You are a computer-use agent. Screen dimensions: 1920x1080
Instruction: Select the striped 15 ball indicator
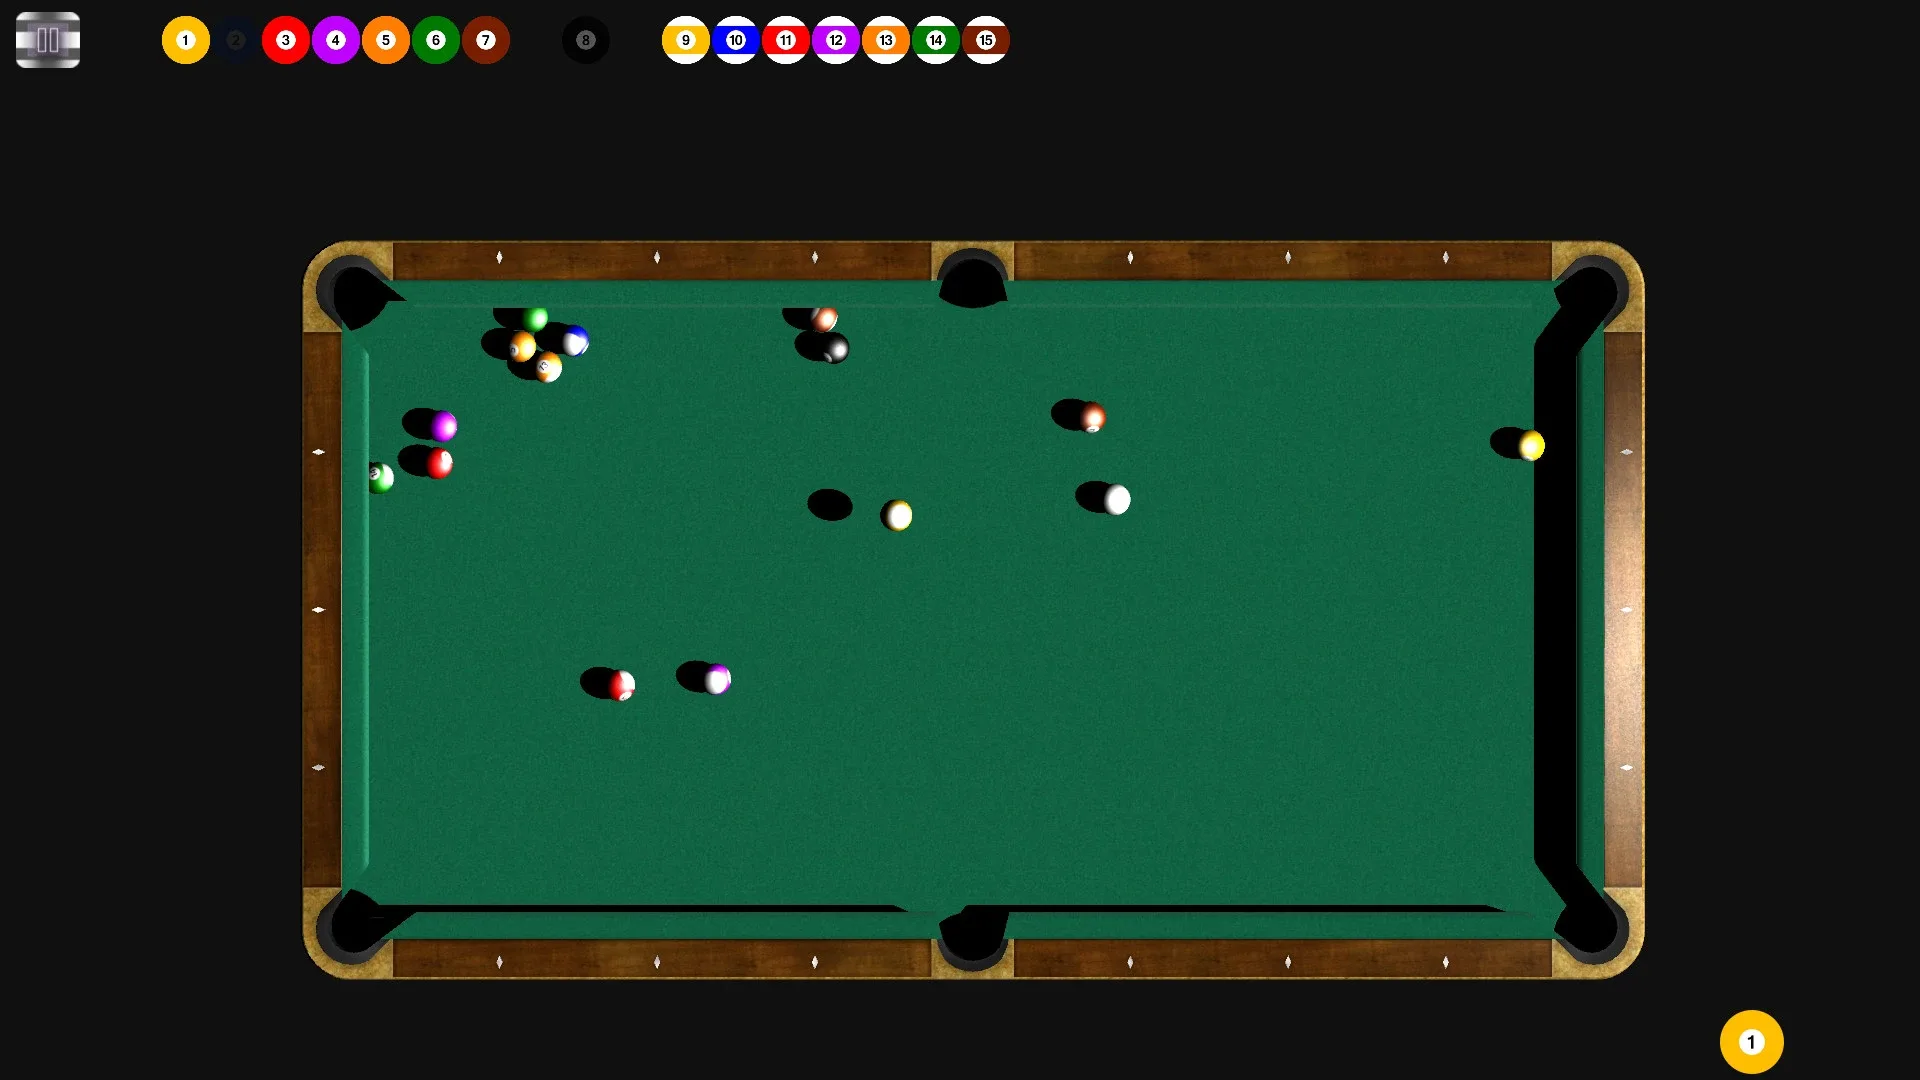click(986, 40)
